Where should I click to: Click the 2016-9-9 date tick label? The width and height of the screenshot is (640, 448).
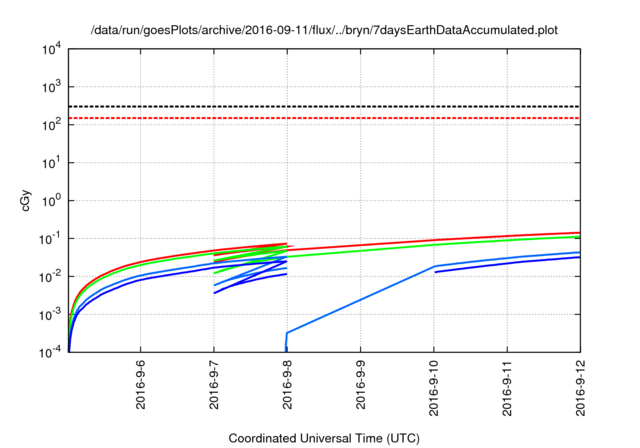(x=360, y=384)
